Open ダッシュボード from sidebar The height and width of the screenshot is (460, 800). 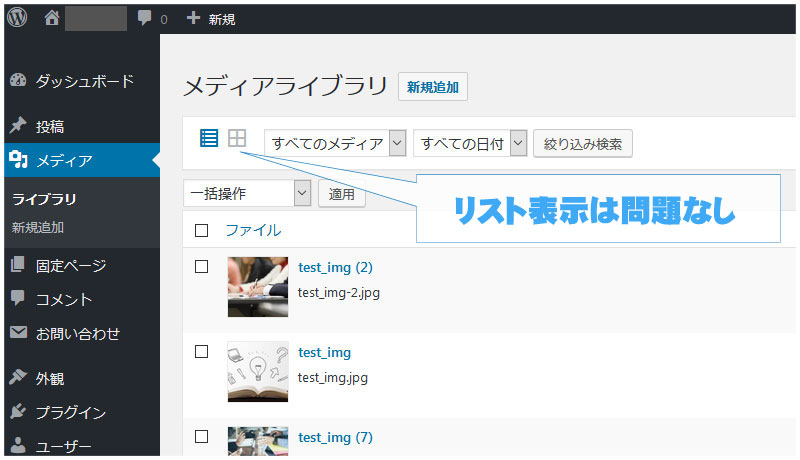(85, 81)
